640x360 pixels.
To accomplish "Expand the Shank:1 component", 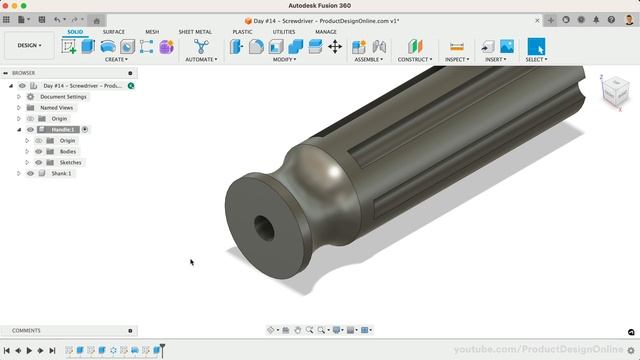I will point(19,173).
